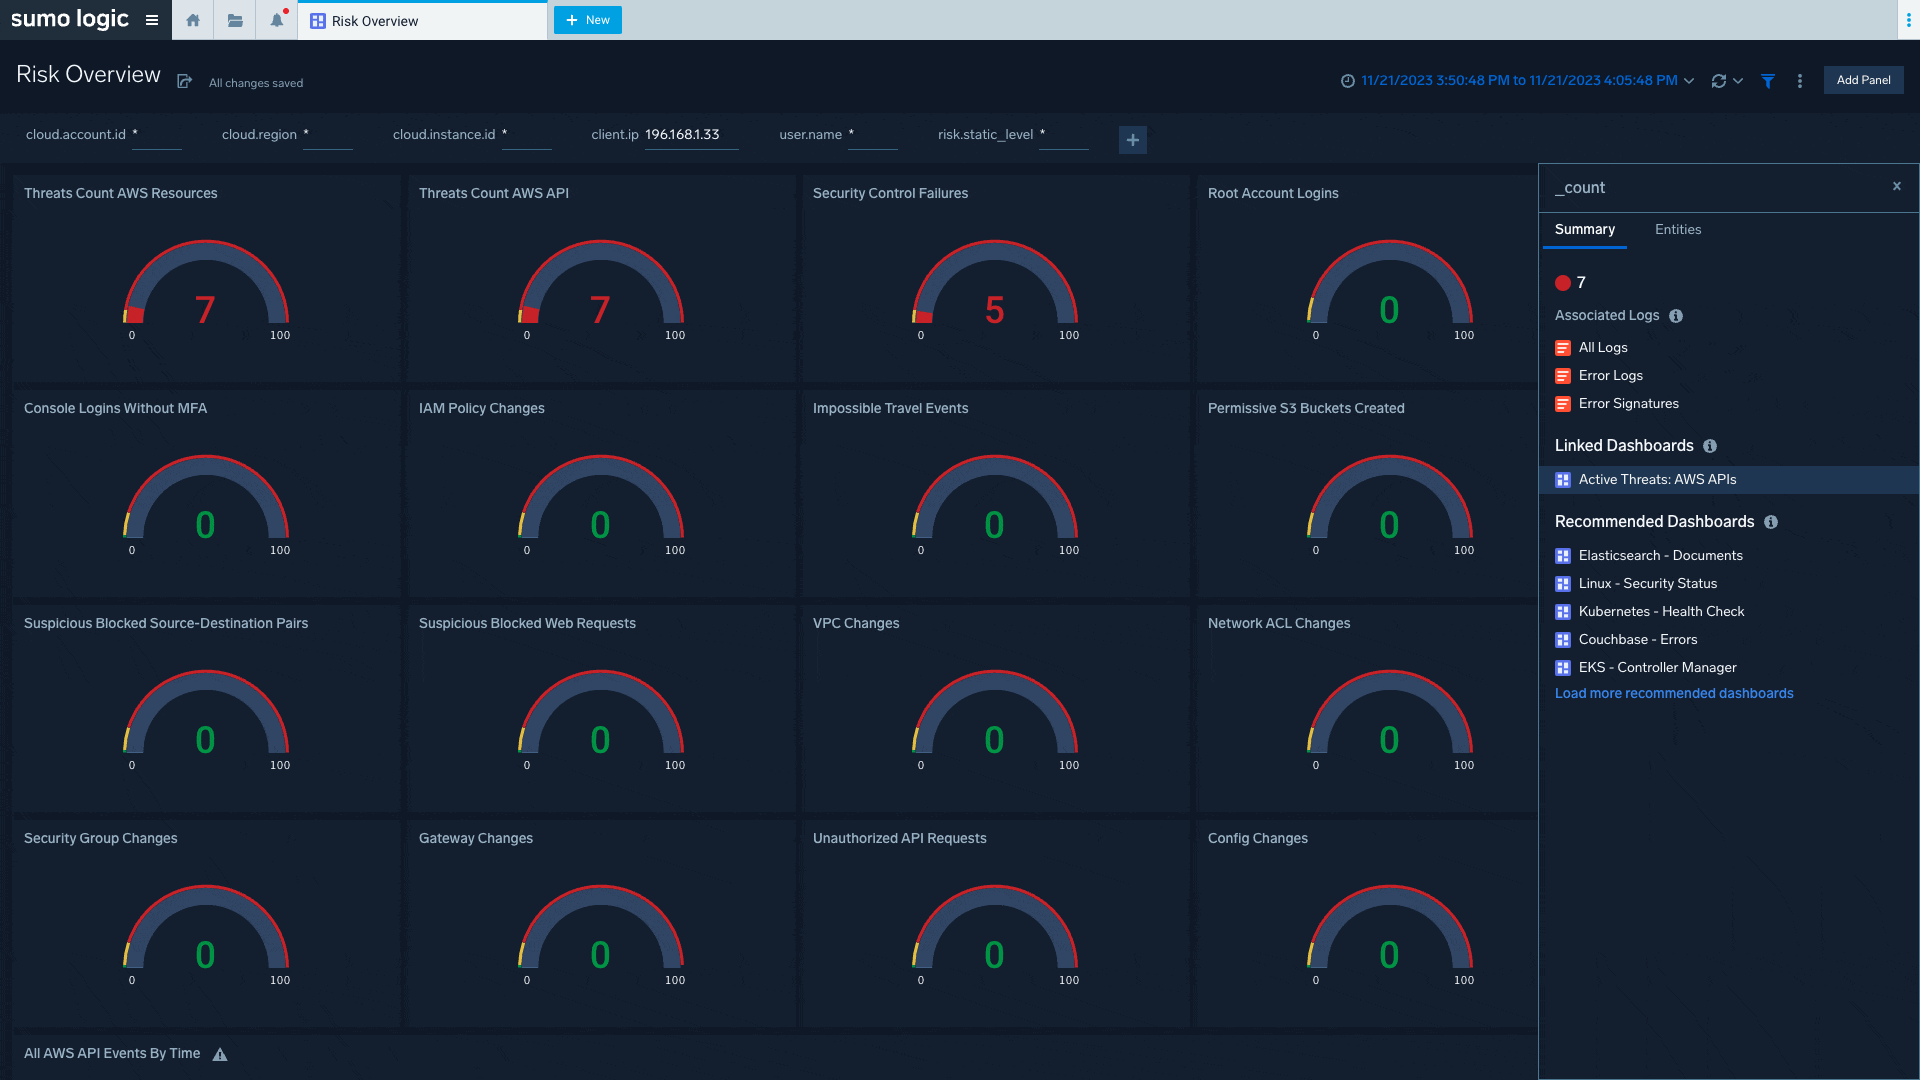
Task: Click the Error Logs log icon
Action: 1563,376
